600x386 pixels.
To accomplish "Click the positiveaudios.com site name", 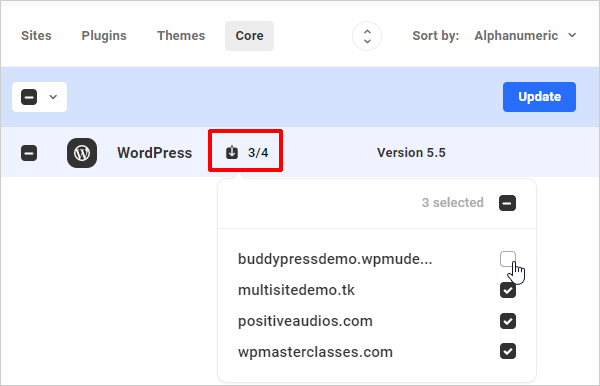I will point(305,321).
